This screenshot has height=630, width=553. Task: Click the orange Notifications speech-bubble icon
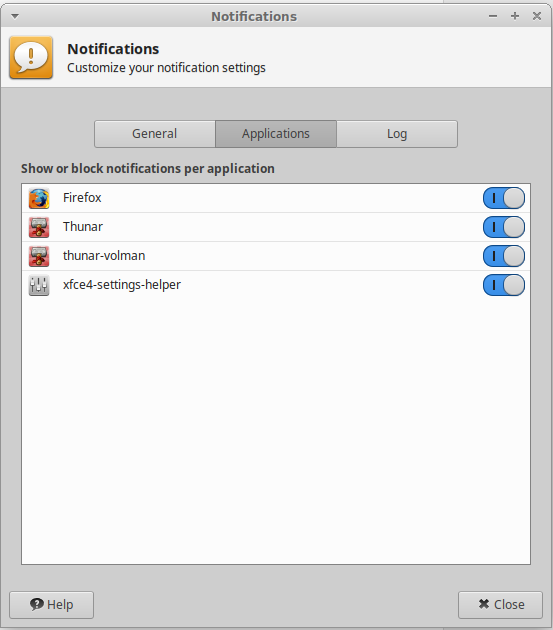point(31,57)
